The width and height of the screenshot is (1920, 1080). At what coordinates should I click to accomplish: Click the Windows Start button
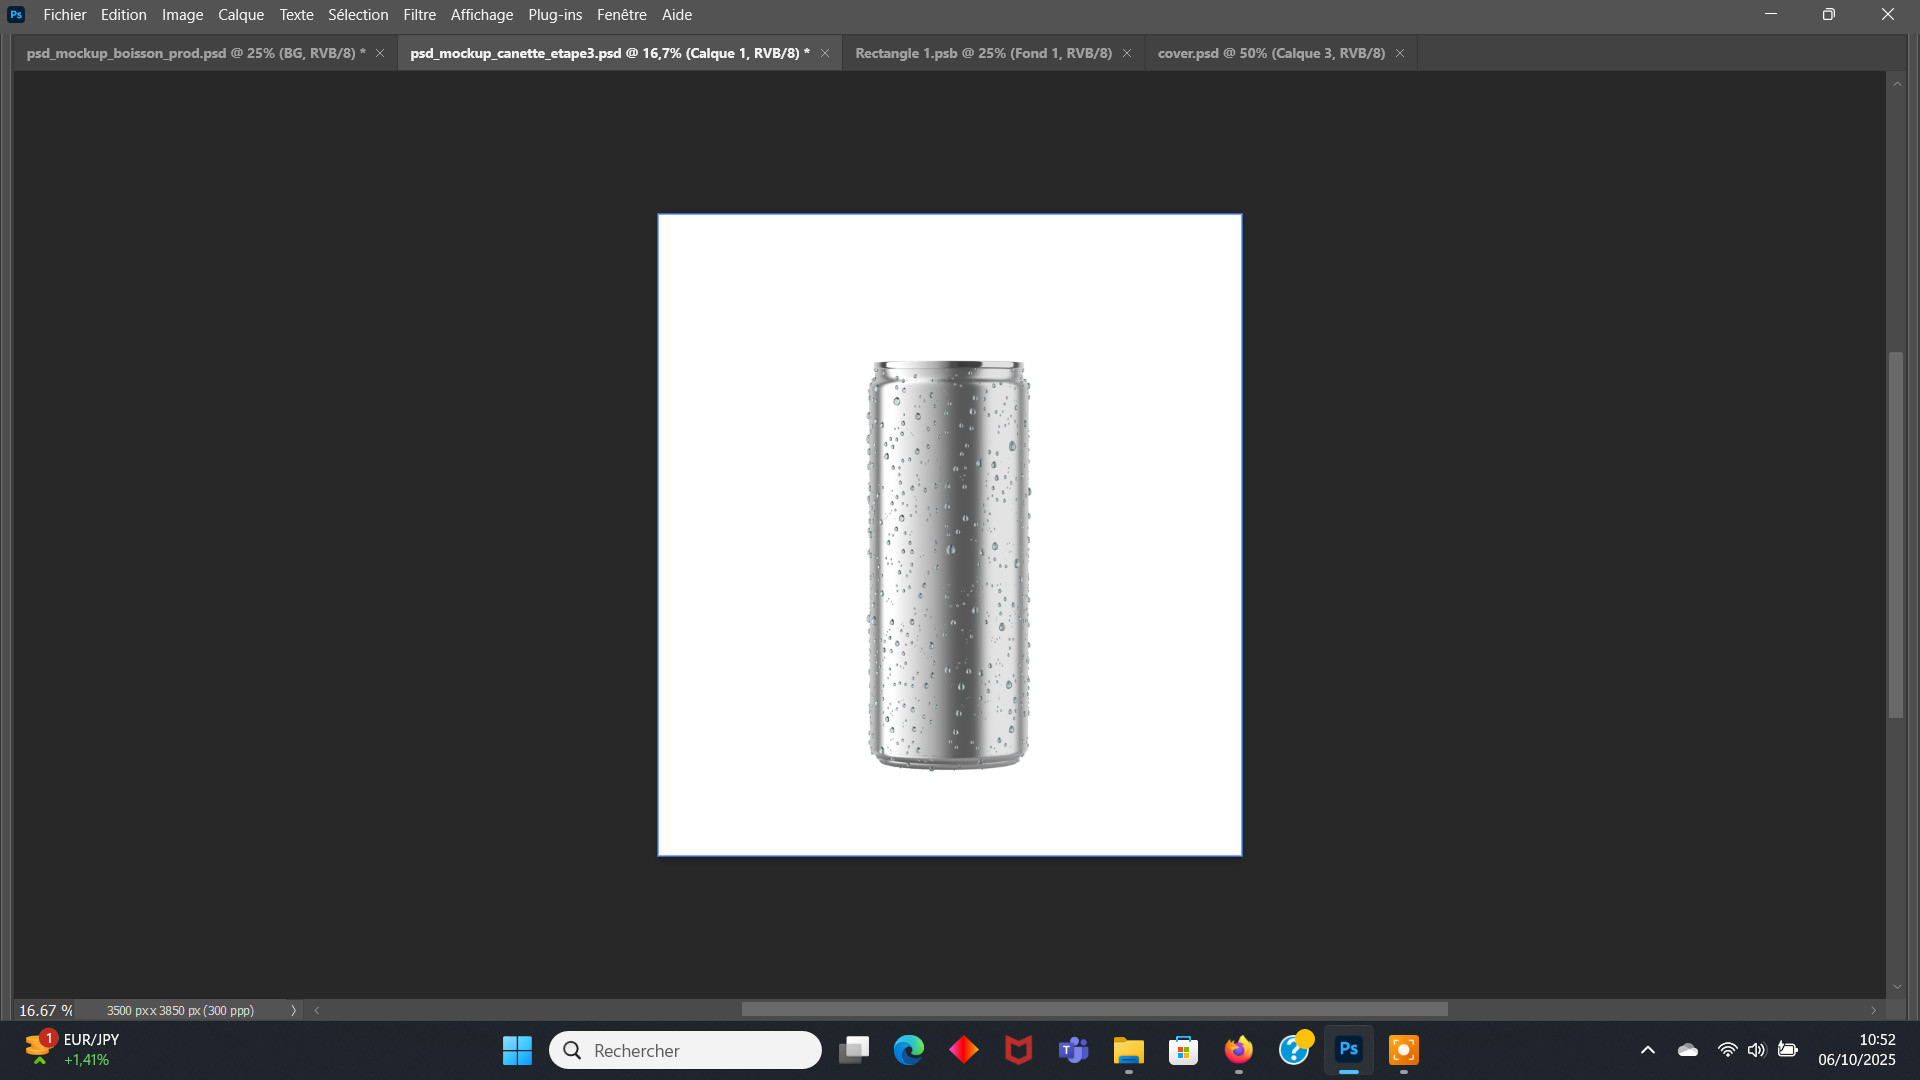click(517, 1050)
